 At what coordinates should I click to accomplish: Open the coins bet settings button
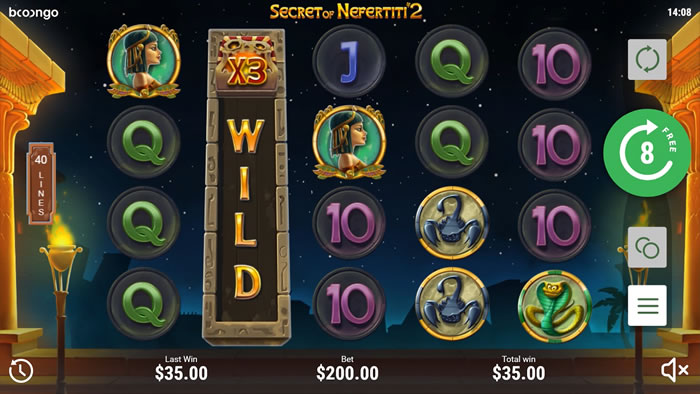(x=647, y=247)
